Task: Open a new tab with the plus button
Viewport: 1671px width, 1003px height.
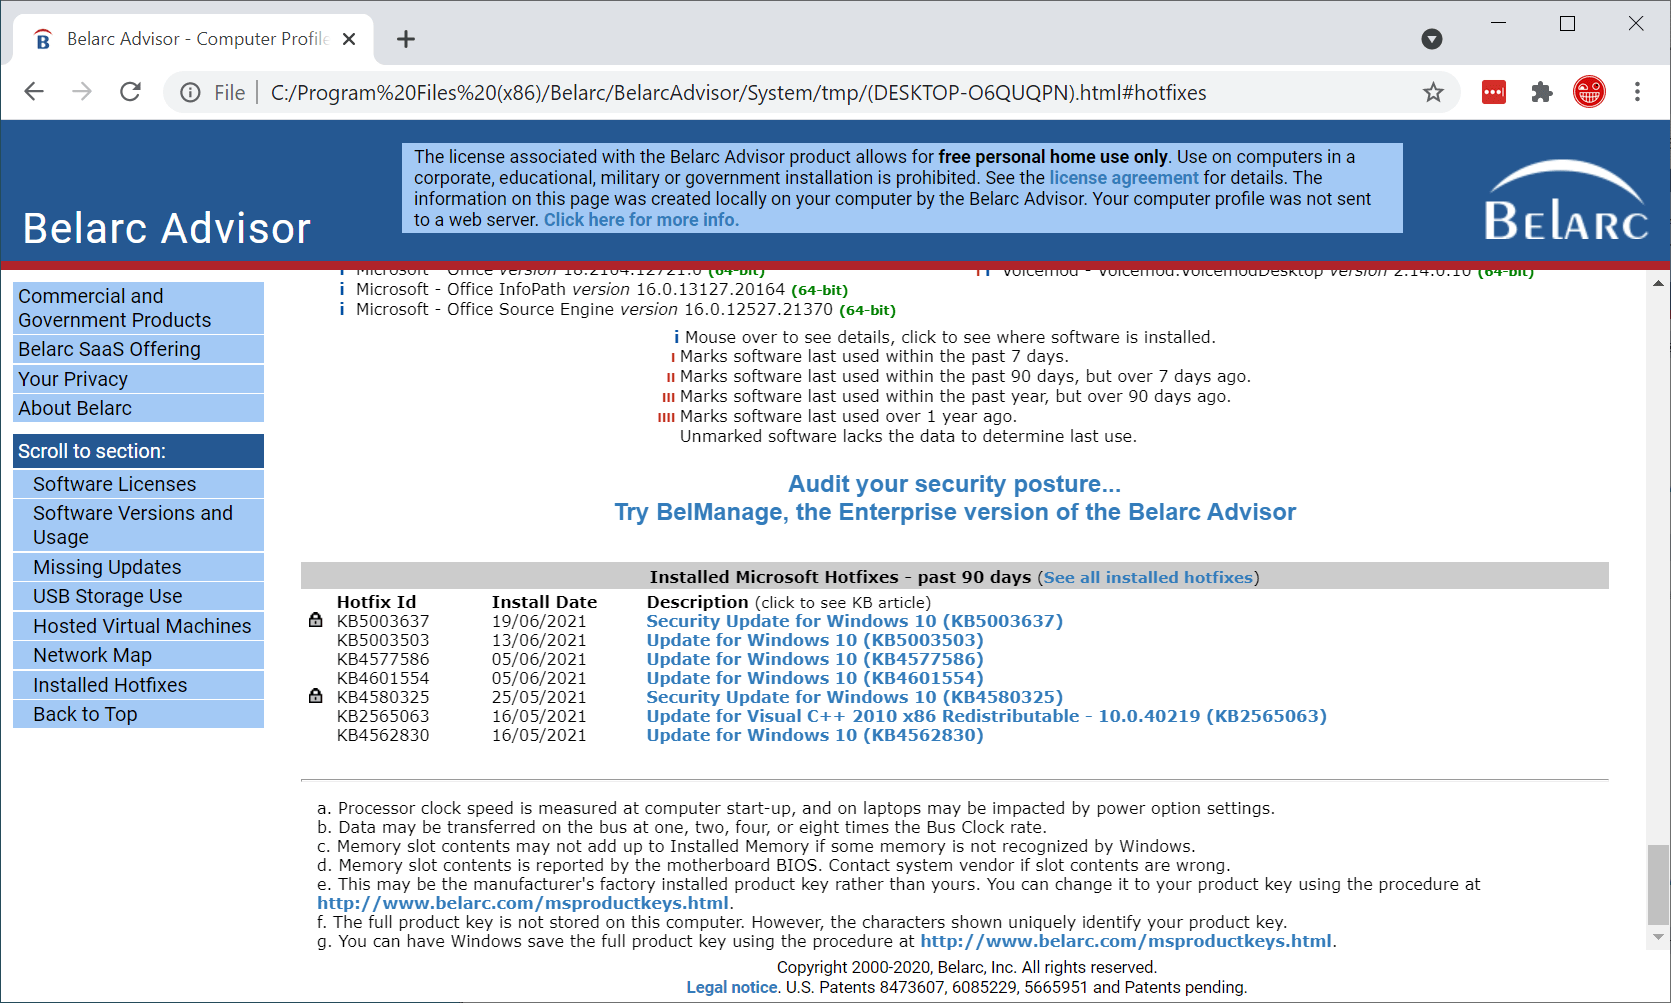Action: [405, 39]
